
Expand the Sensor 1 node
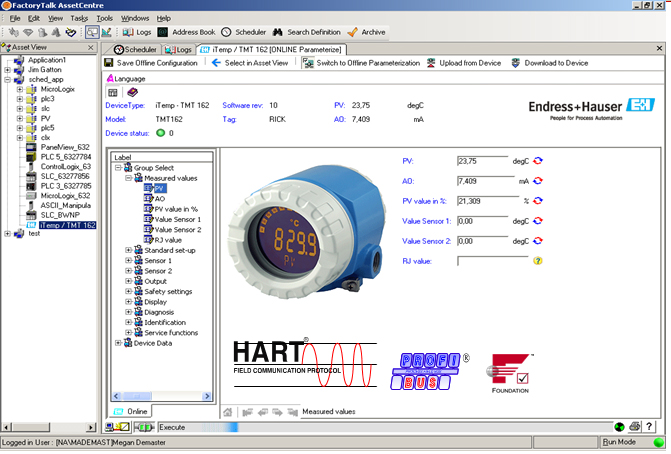click(128, 260)
